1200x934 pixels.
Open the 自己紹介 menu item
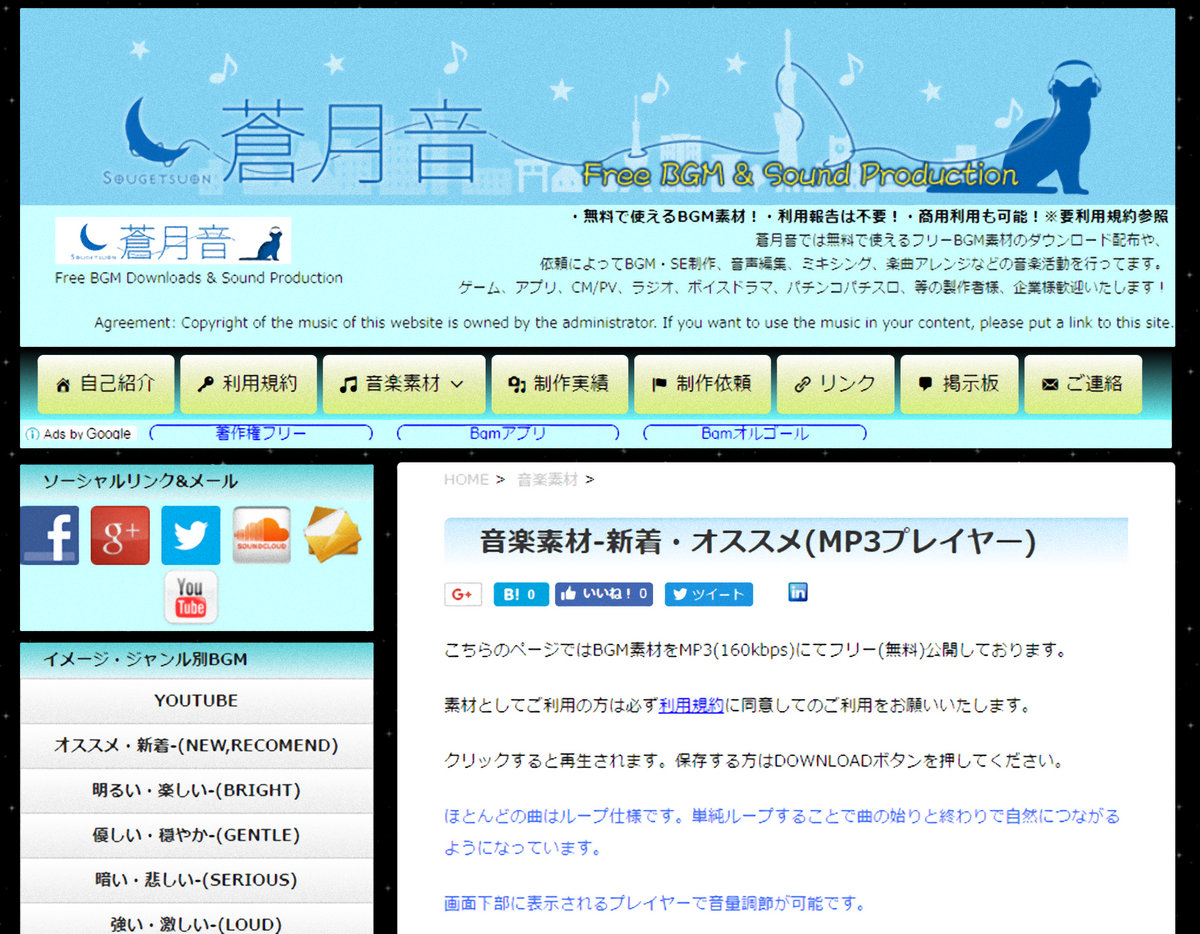tap(106, 384)
